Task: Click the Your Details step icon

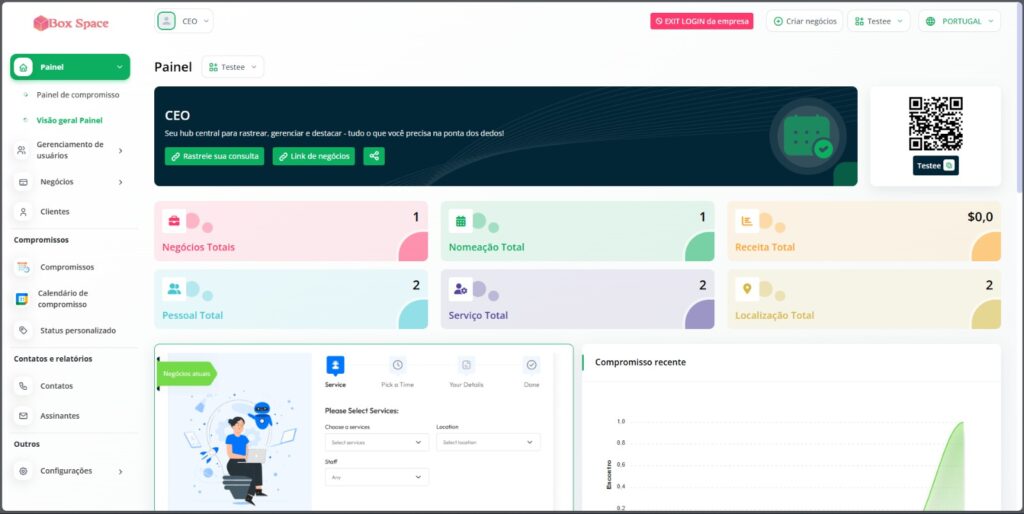Action: click(x=466, y=365)
